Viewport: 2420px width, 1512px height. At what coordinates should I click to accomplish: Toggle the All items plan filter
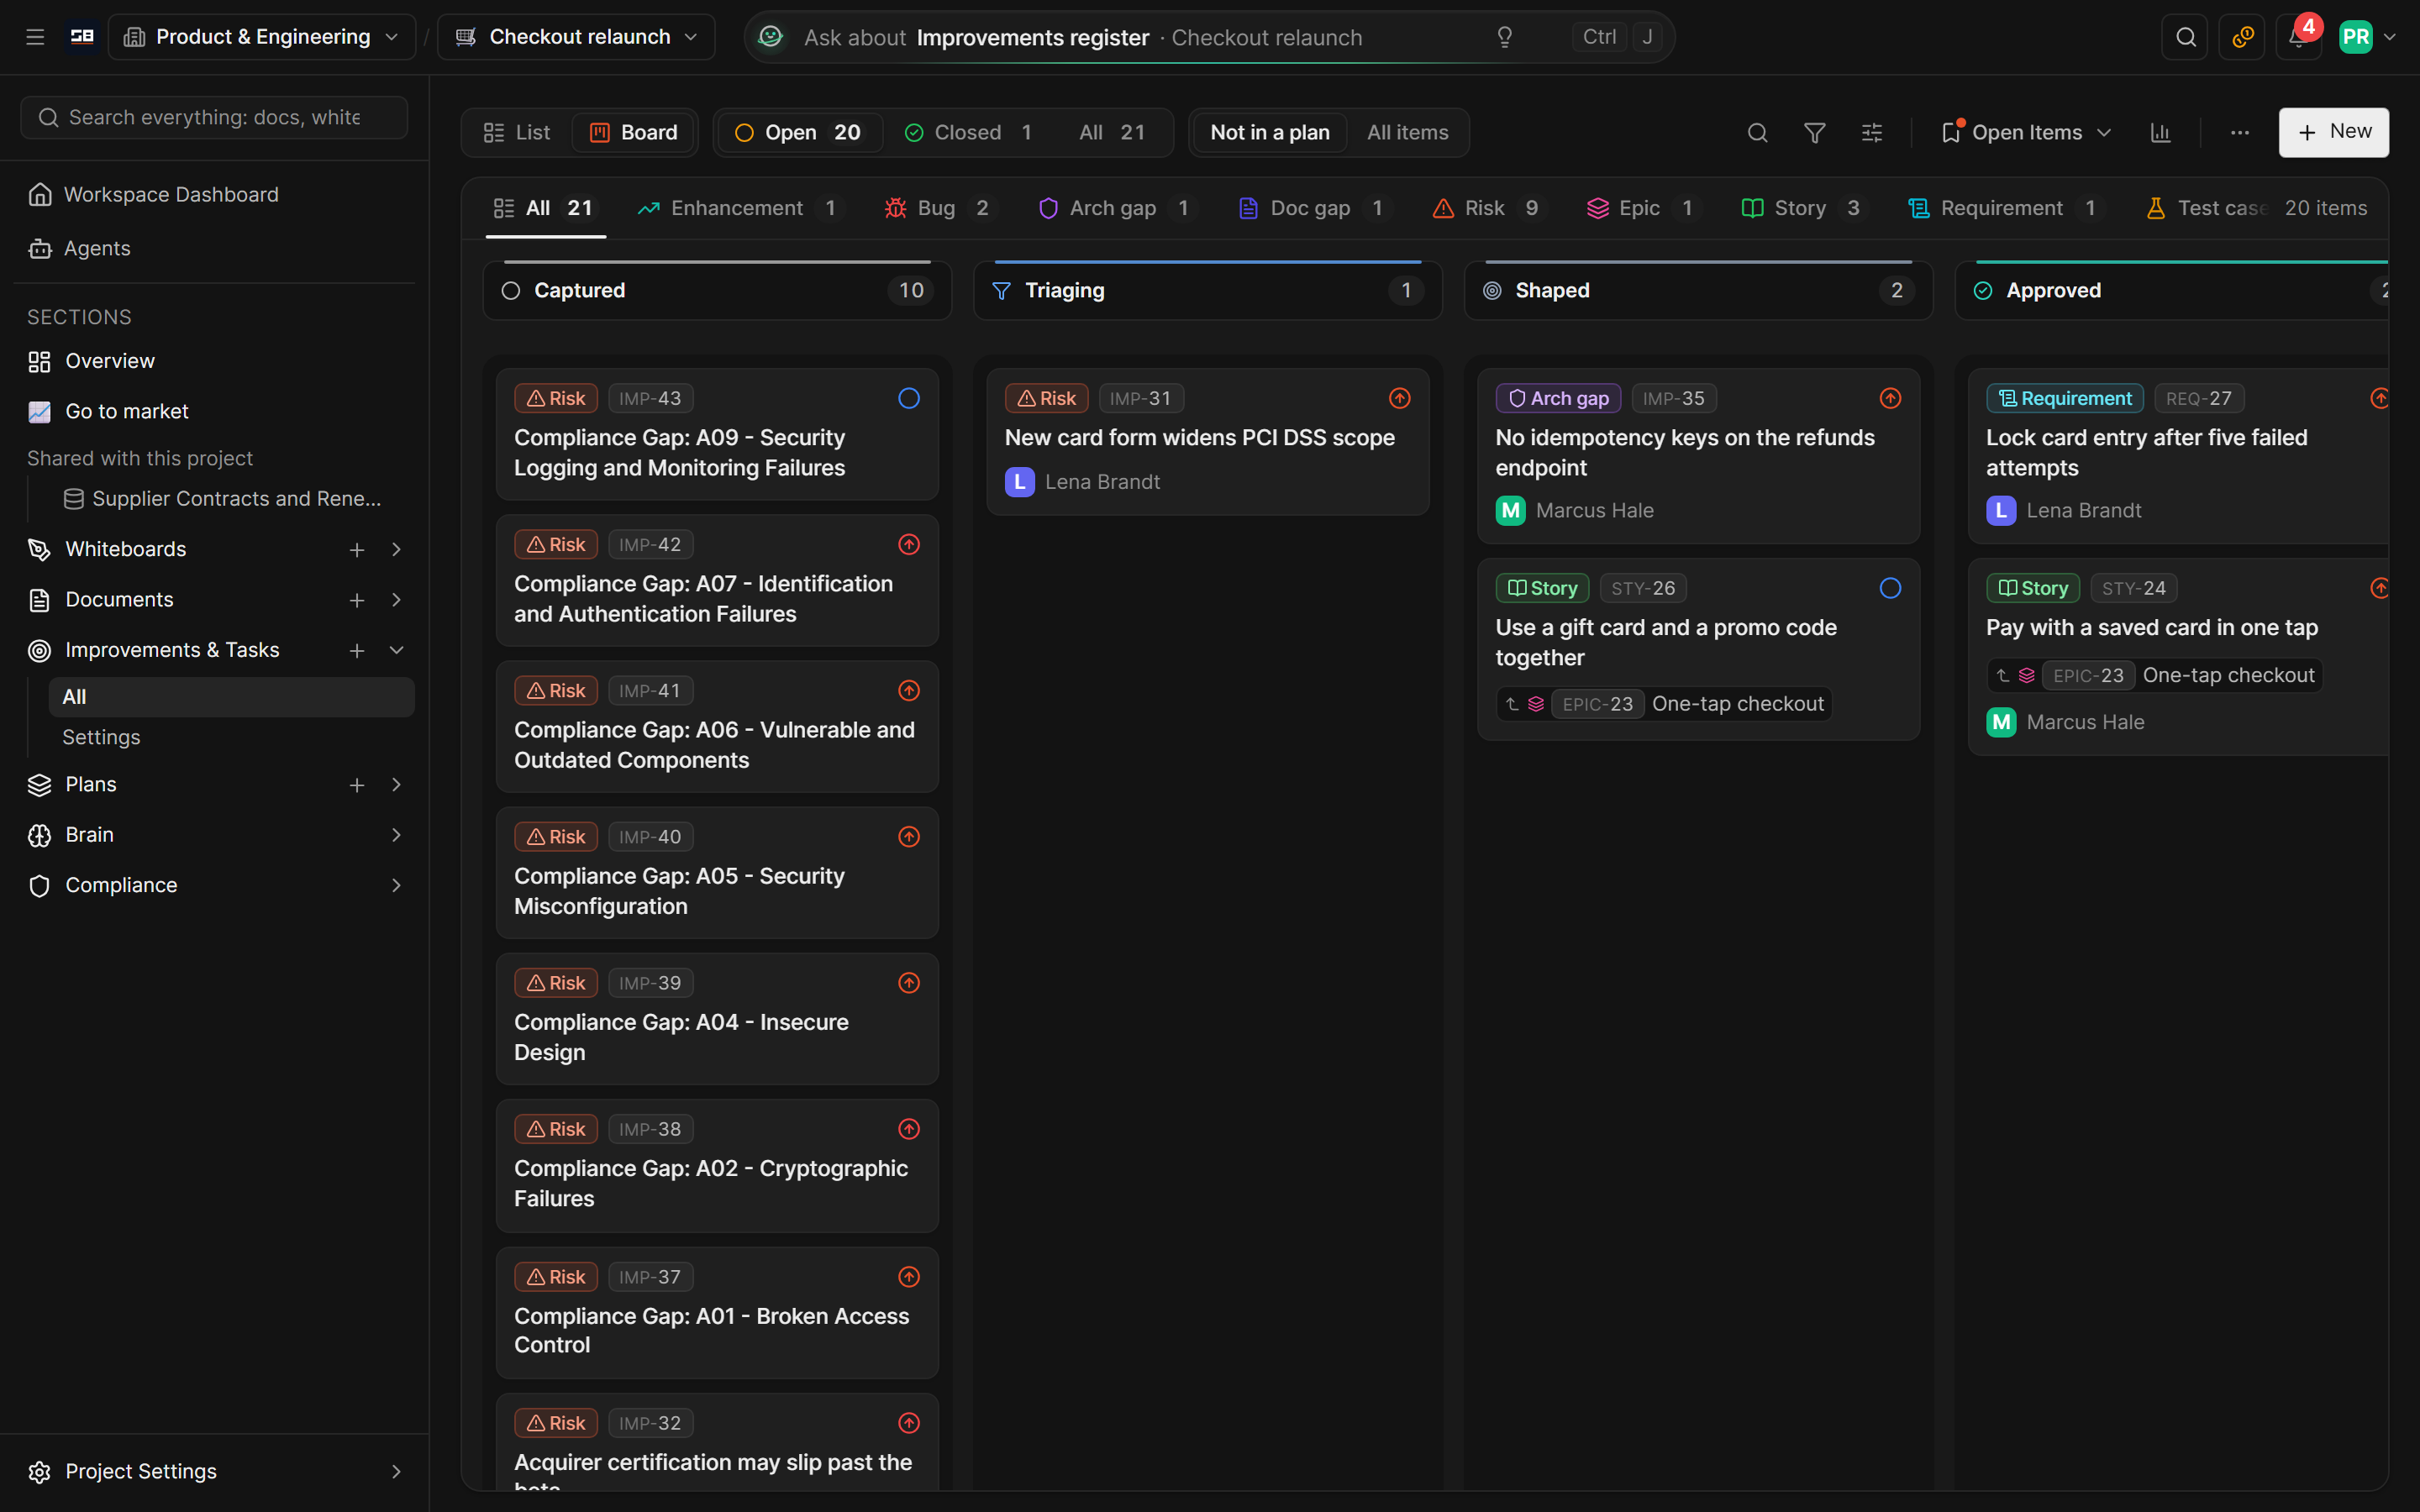(1407, 133)
